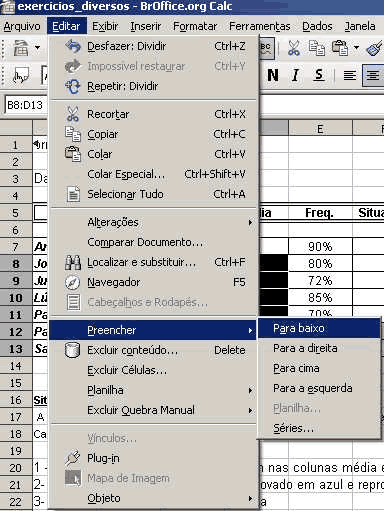Click the toolbar Cut scissors icon
The width and height of the screenshot is (384, 511).
point(293,48)
